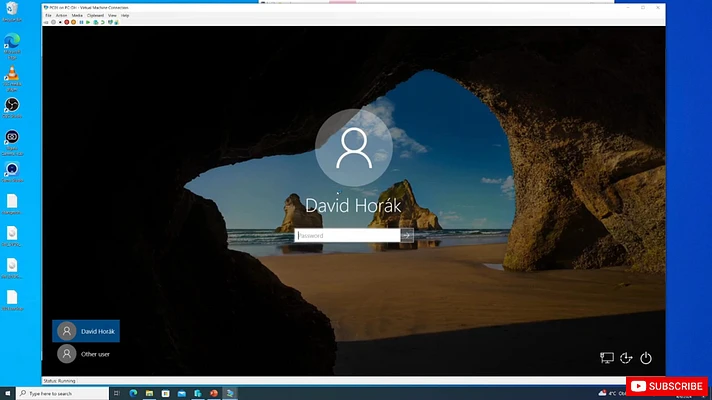
Task: Open the Media menu
Action: tap(77, 16)
